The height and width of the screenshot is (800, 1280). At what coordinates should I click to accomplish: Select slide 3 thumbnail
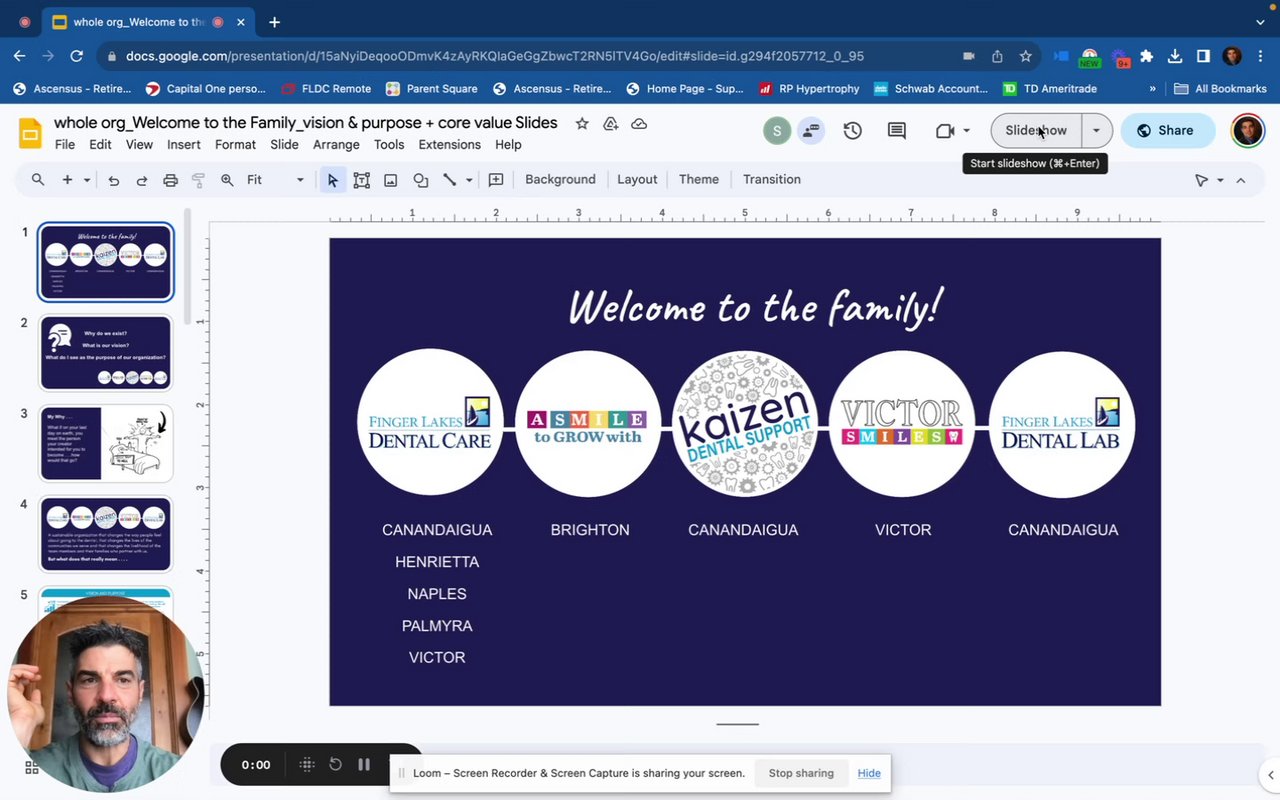coord(106,443)
